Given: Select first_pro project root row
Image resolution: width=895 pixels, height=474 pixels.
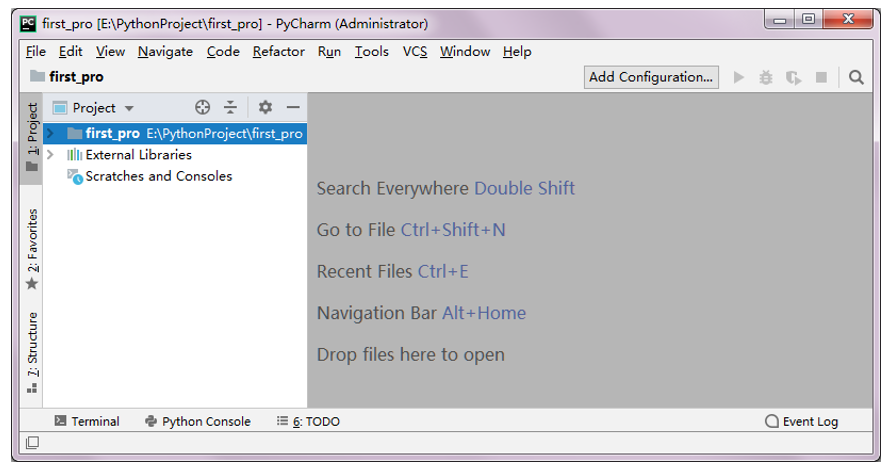Looking at the screenshot, I should click(x=175, y=134).
